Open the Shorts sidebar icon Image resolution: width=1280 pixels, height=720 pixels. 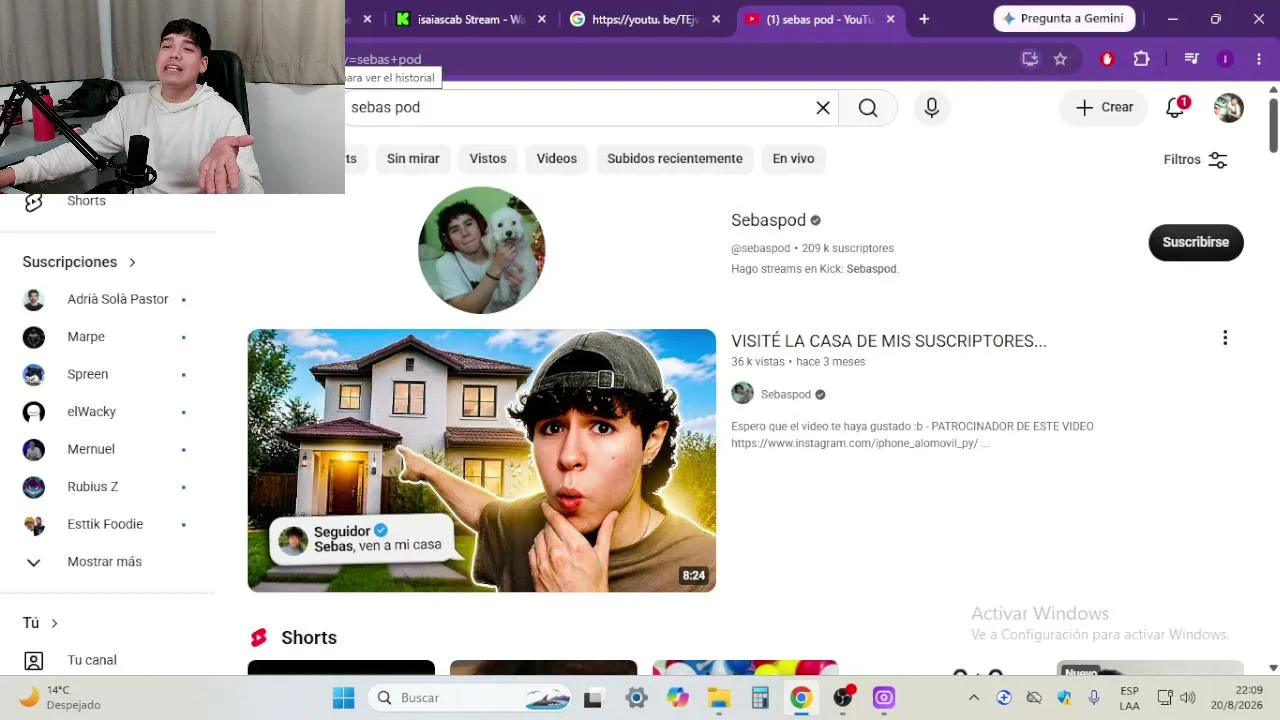point(34,202)
